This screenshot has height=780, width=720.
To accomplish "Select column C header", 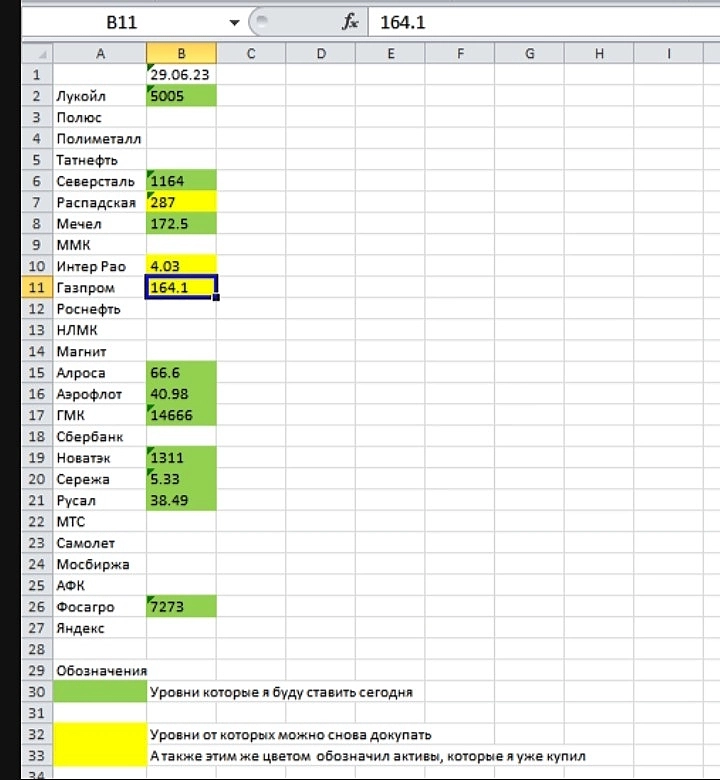I will point(251,53).
